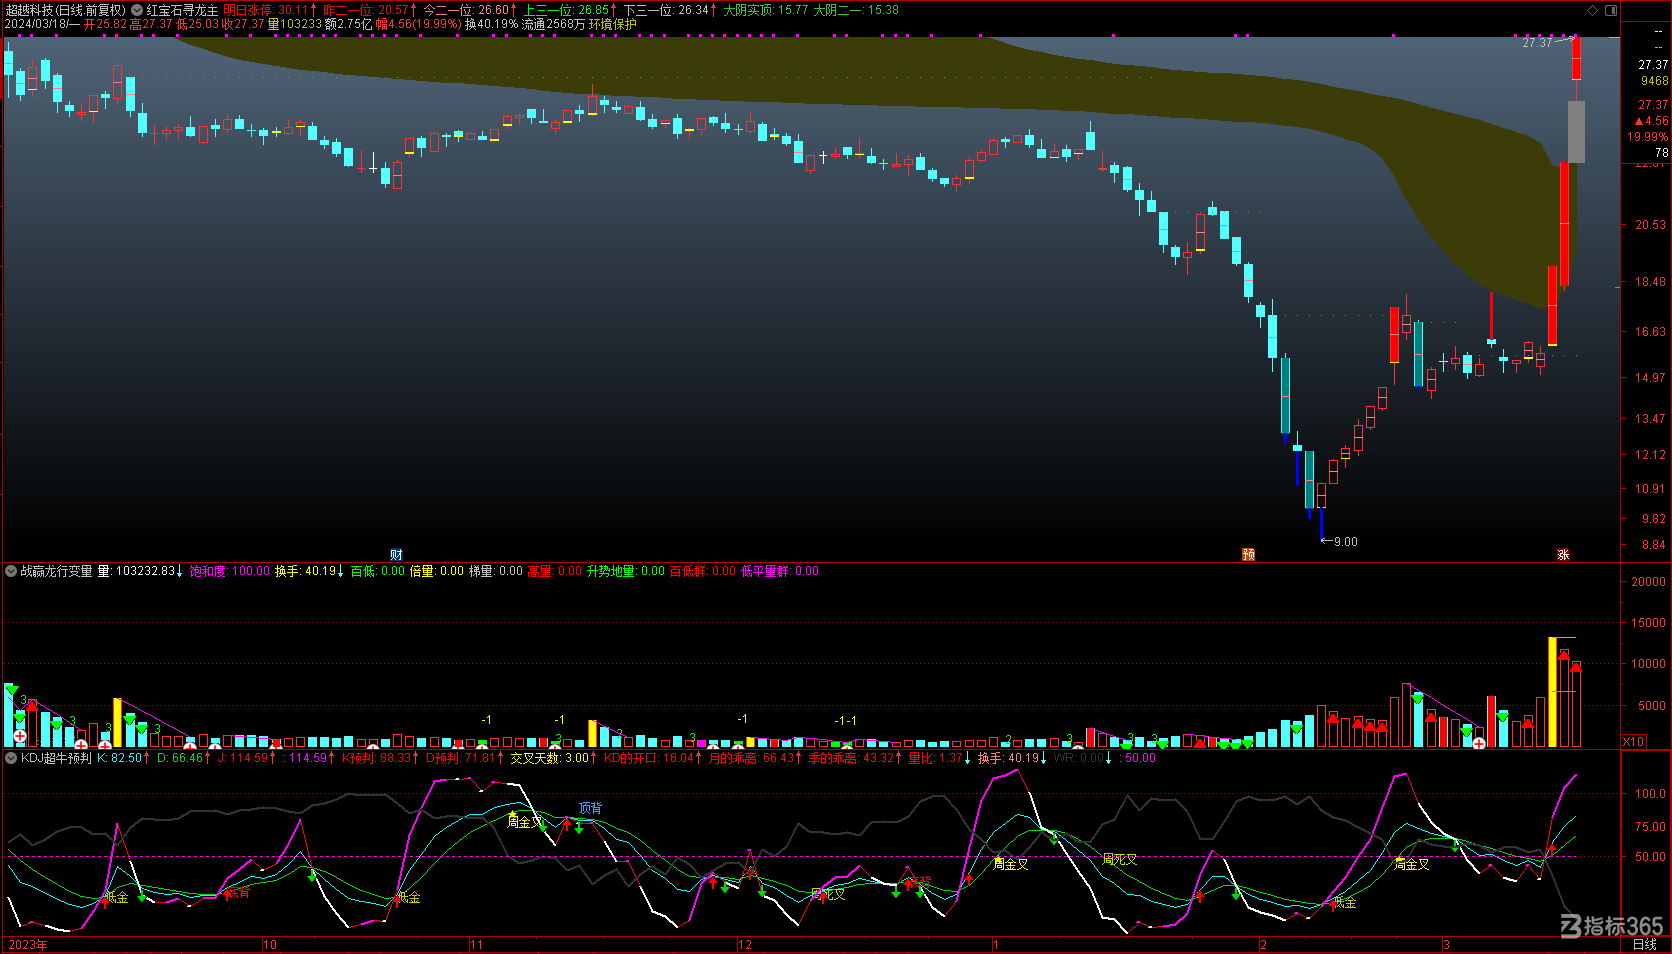Click the 超越科技(日线 前复权) stock title
This screenshot has height=954, width=1672.
[x=66, y=10]
